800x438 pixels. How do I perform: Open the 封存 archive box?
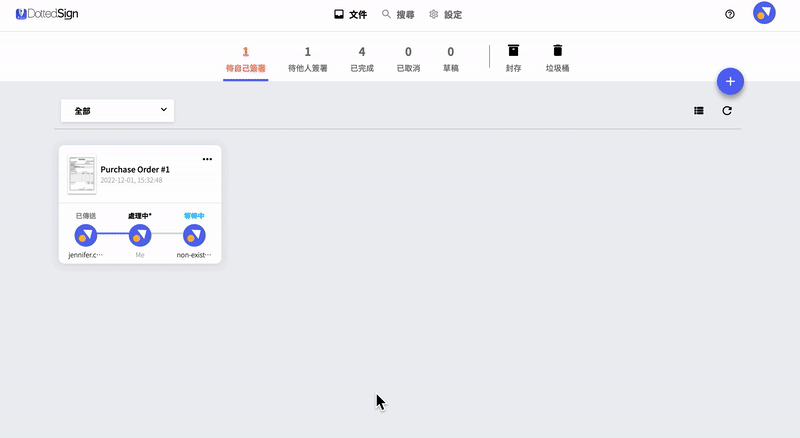pos(513,58)
